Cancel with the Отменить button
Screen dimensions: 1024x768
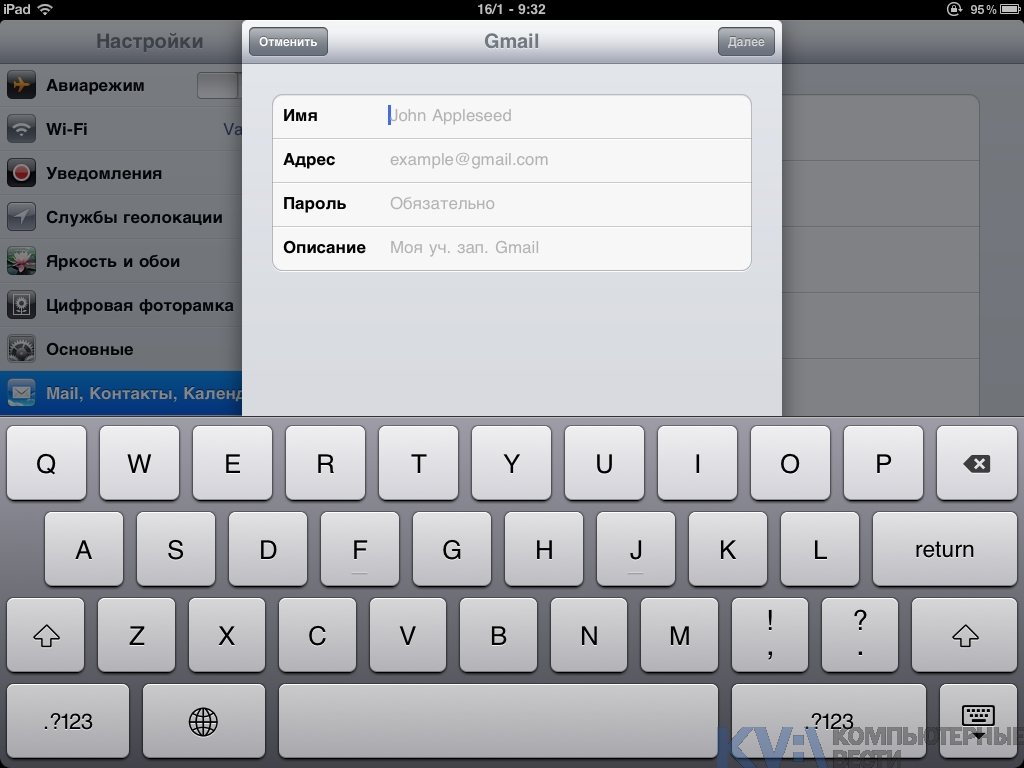tap(288, 42)
